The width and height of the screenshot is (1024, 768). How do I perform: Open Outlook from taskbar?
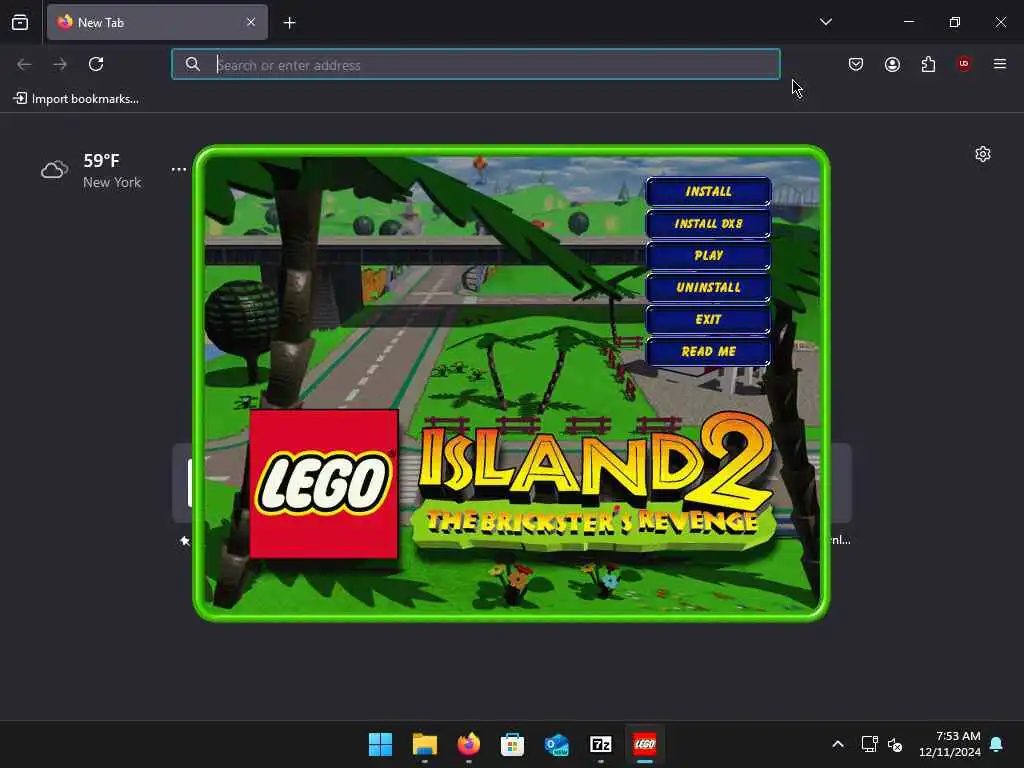click(x=556, y=744)
